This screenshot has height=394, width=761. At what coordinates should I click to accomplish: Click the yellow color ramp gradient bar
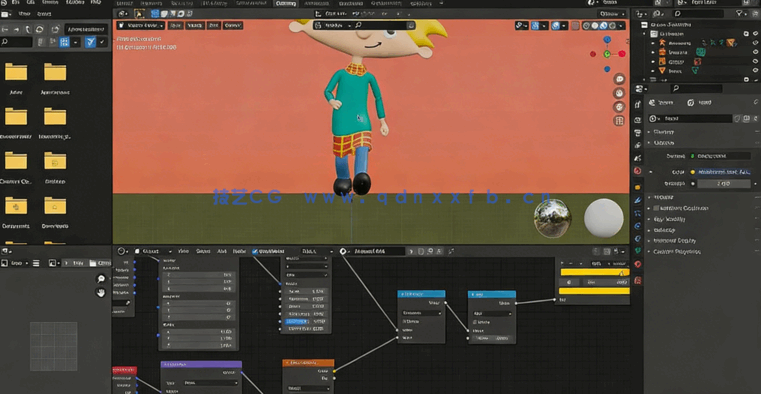(595, 273)
